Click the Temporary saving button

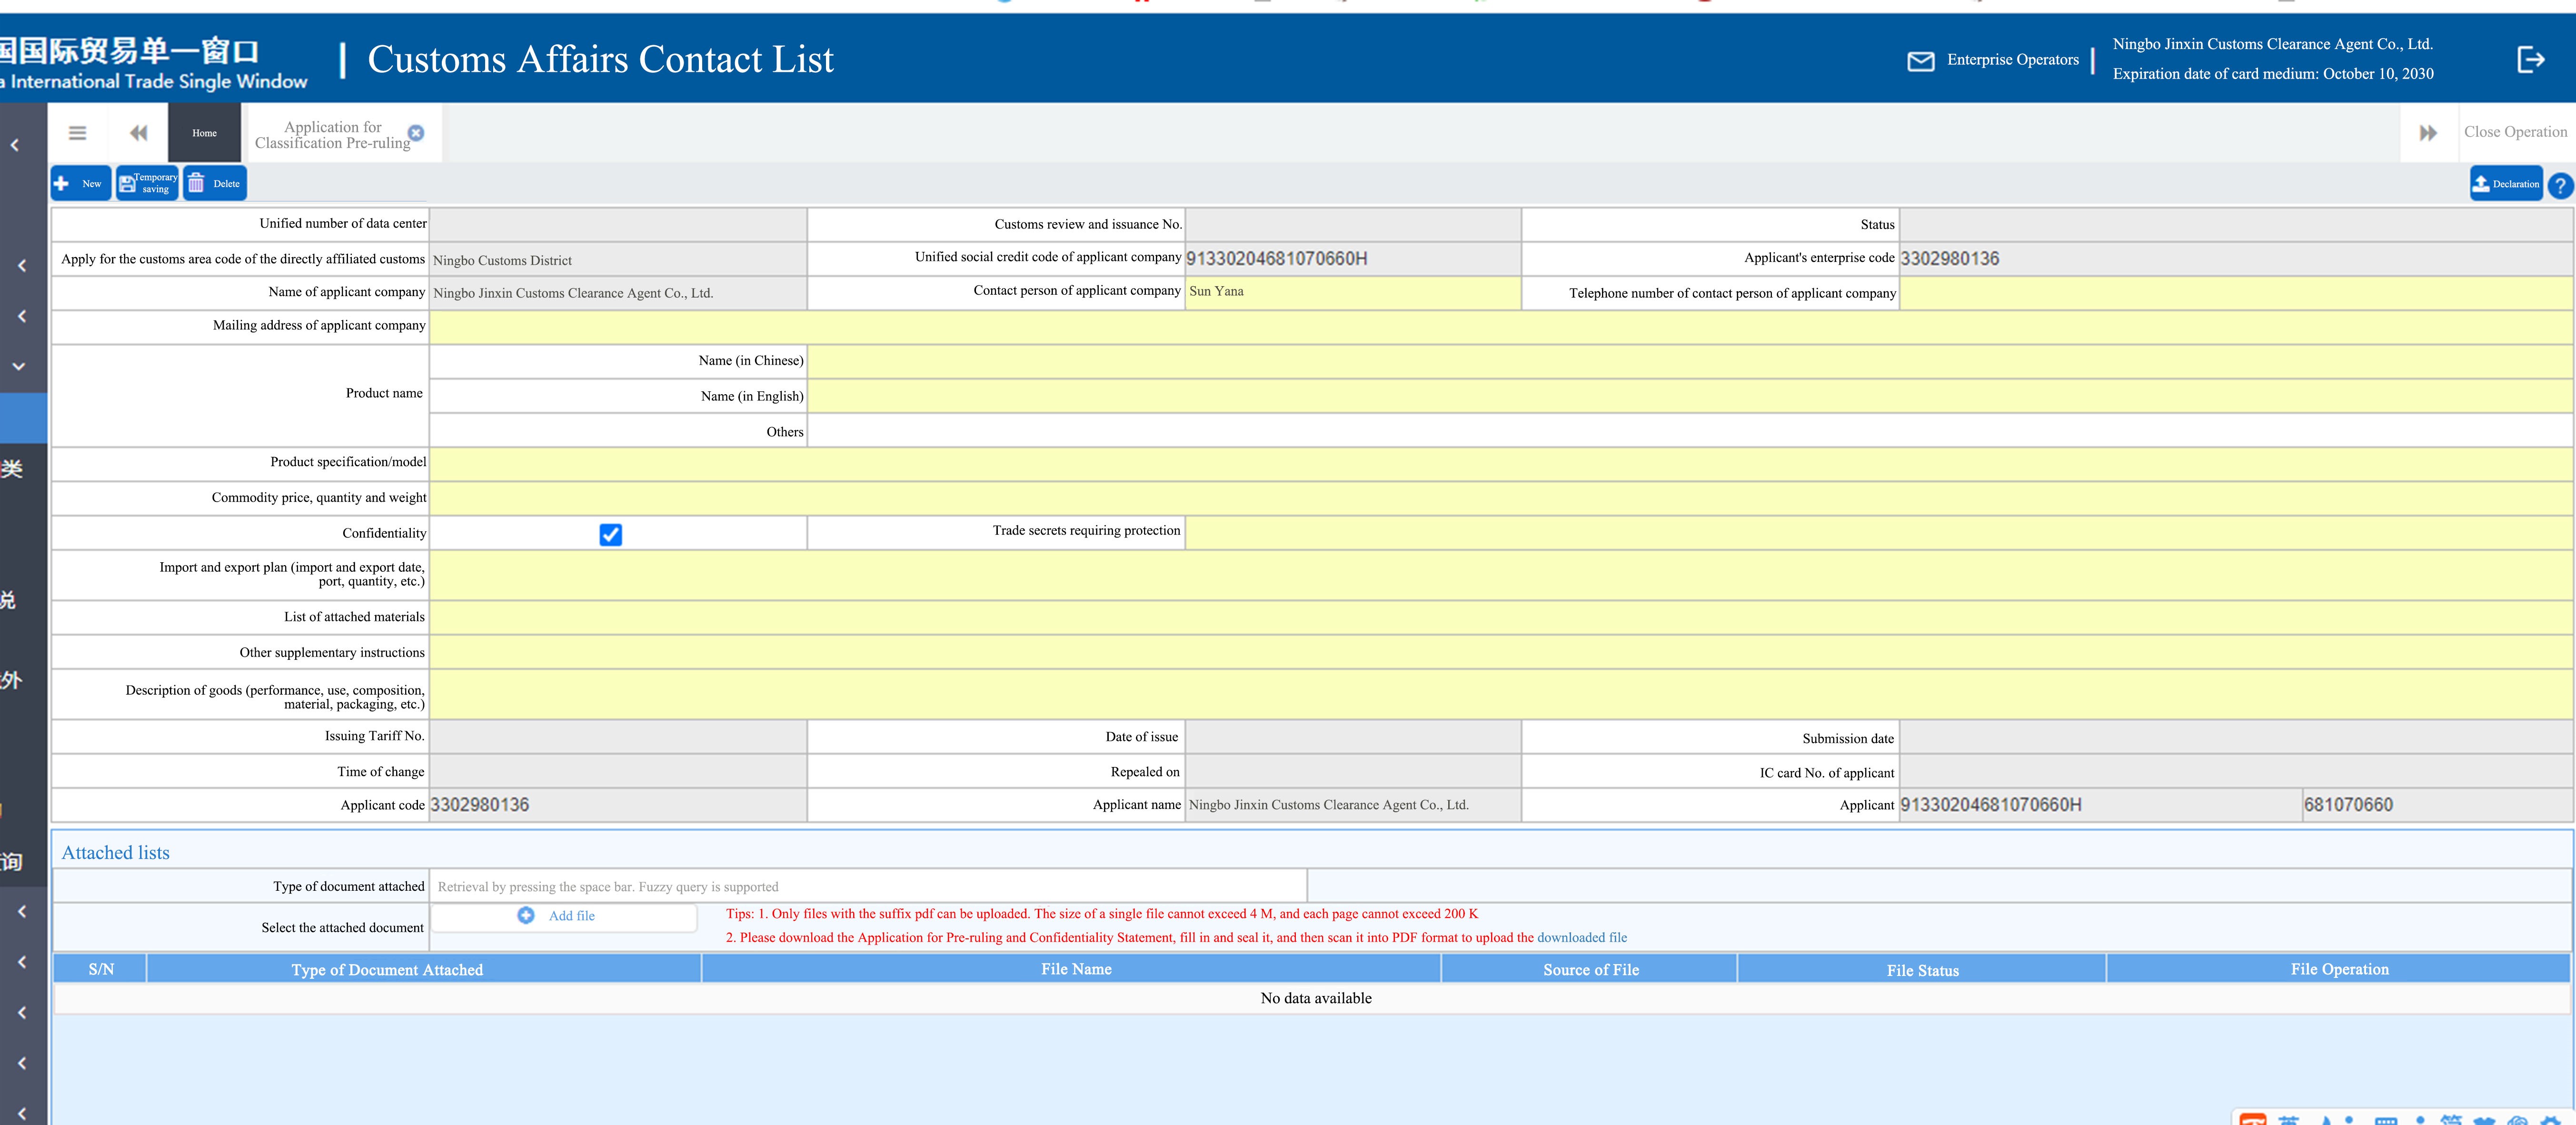click(147, 183)
